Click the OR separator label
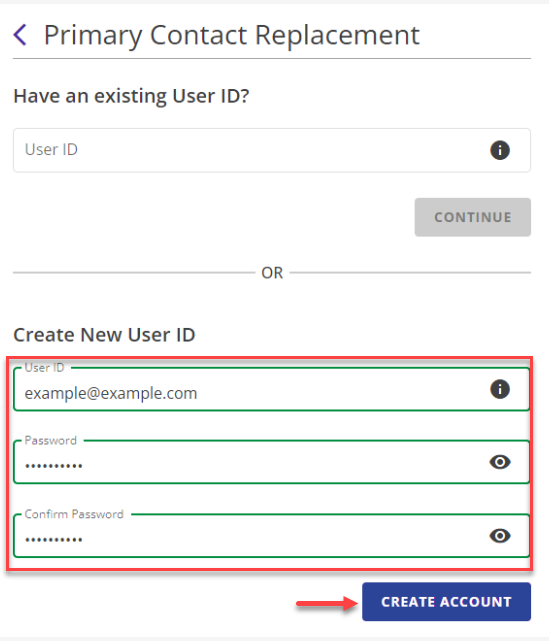549x641 pixels. 272,273
